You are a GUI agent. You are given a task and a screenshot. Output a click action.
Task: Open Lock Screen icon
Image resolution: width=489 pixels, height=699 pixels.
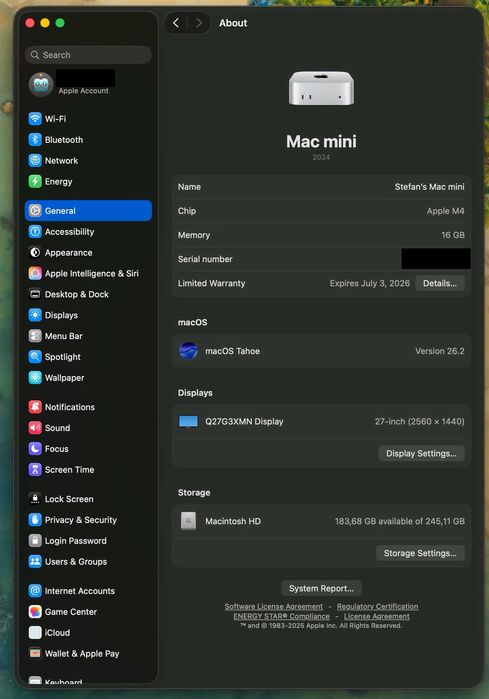tap(35, 499)
